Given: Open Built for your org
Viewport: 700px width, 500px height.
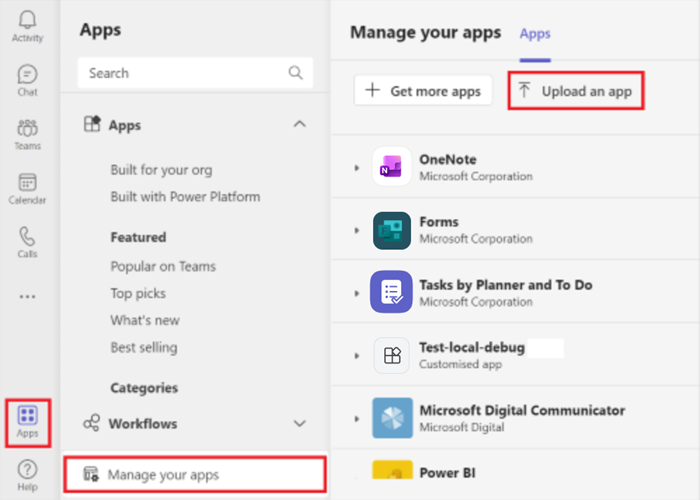Looking at the screenshot, I should coord(161,170).
